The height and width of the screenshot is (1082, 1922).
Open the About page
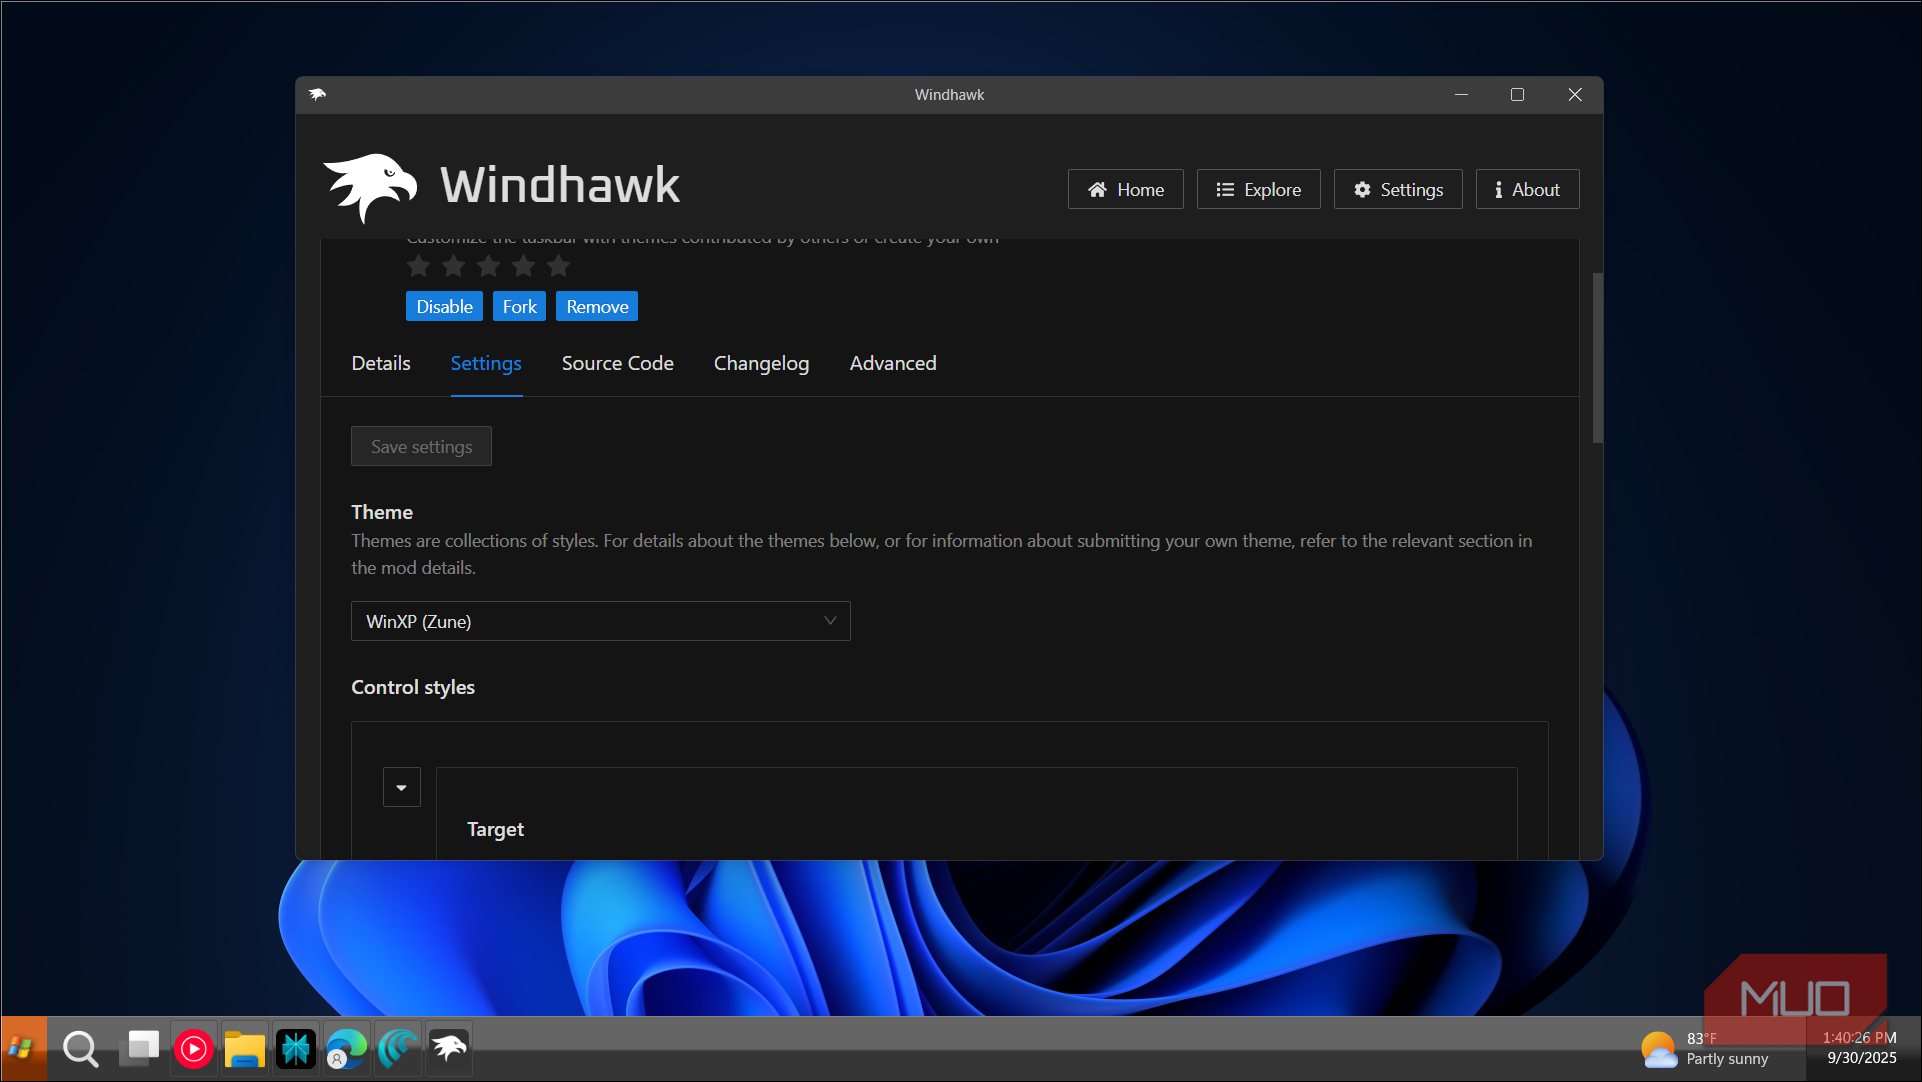(x=1528, y=189)
